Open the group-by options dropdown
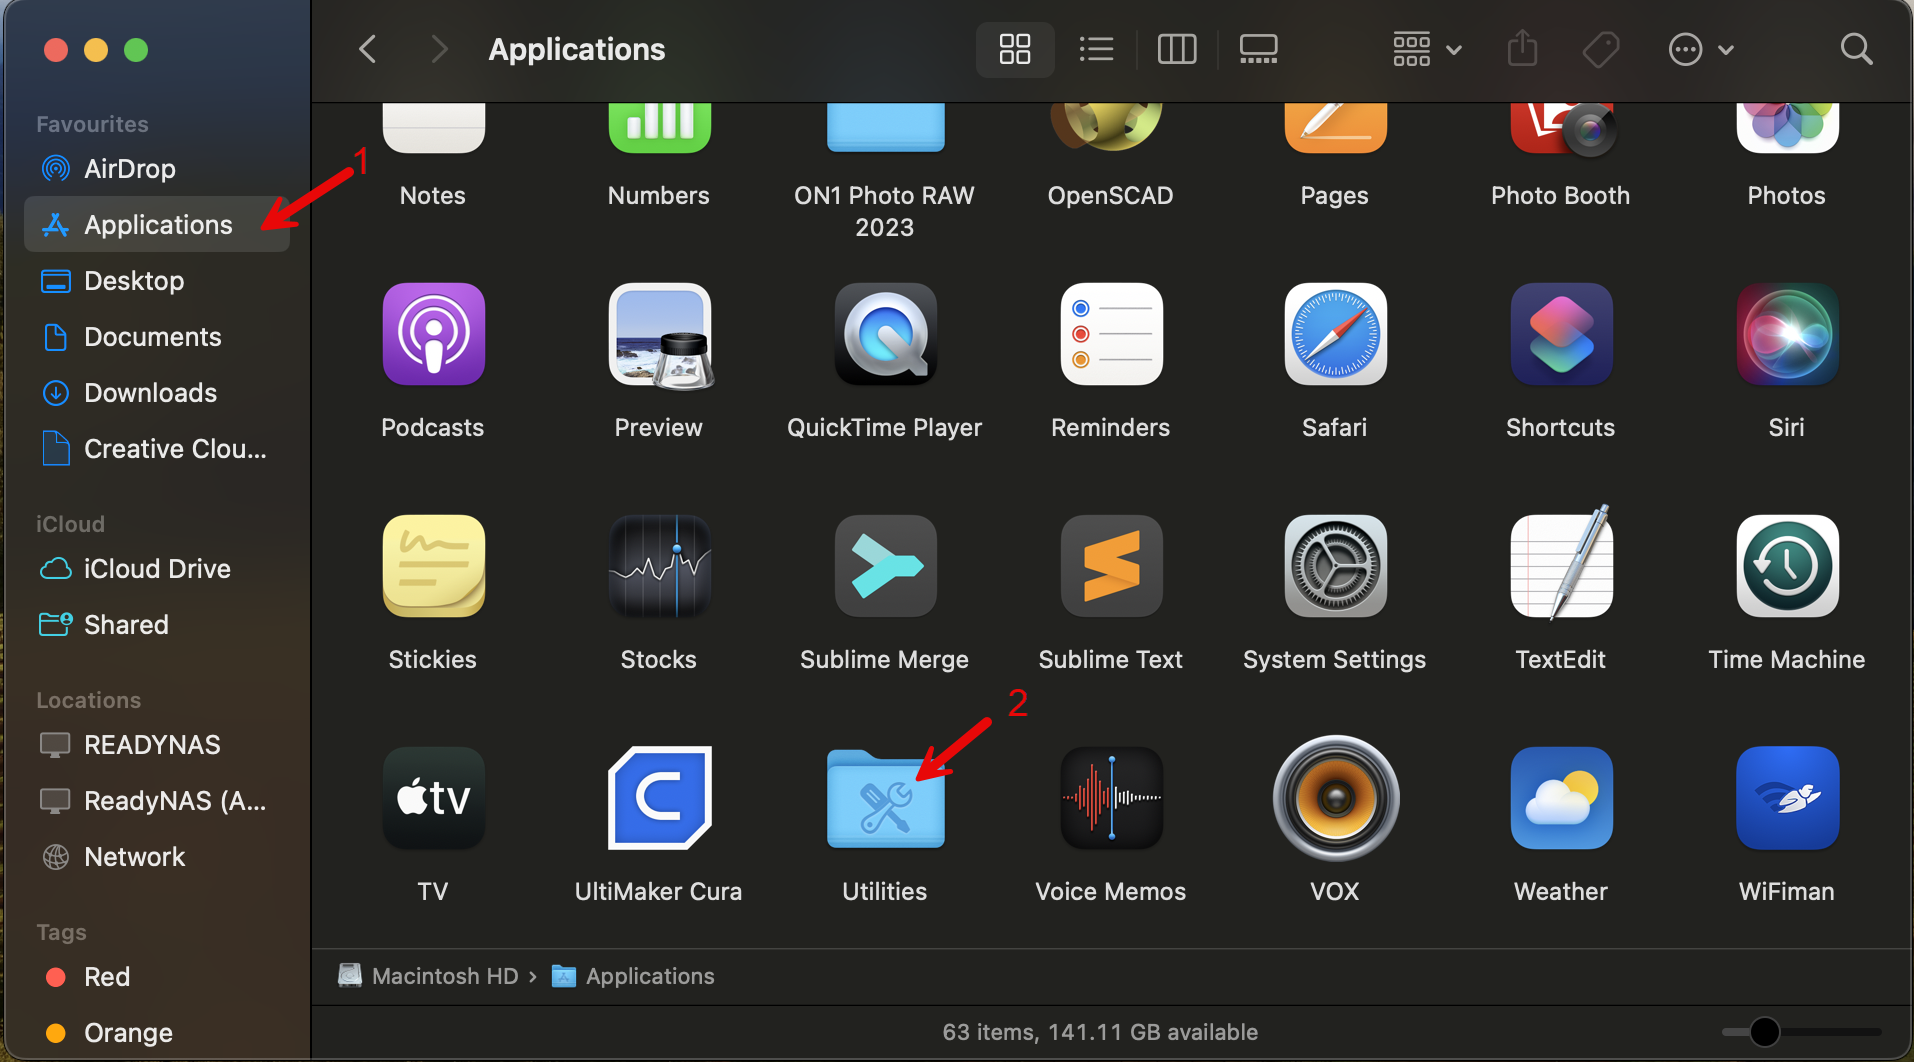 point(1427,49)
